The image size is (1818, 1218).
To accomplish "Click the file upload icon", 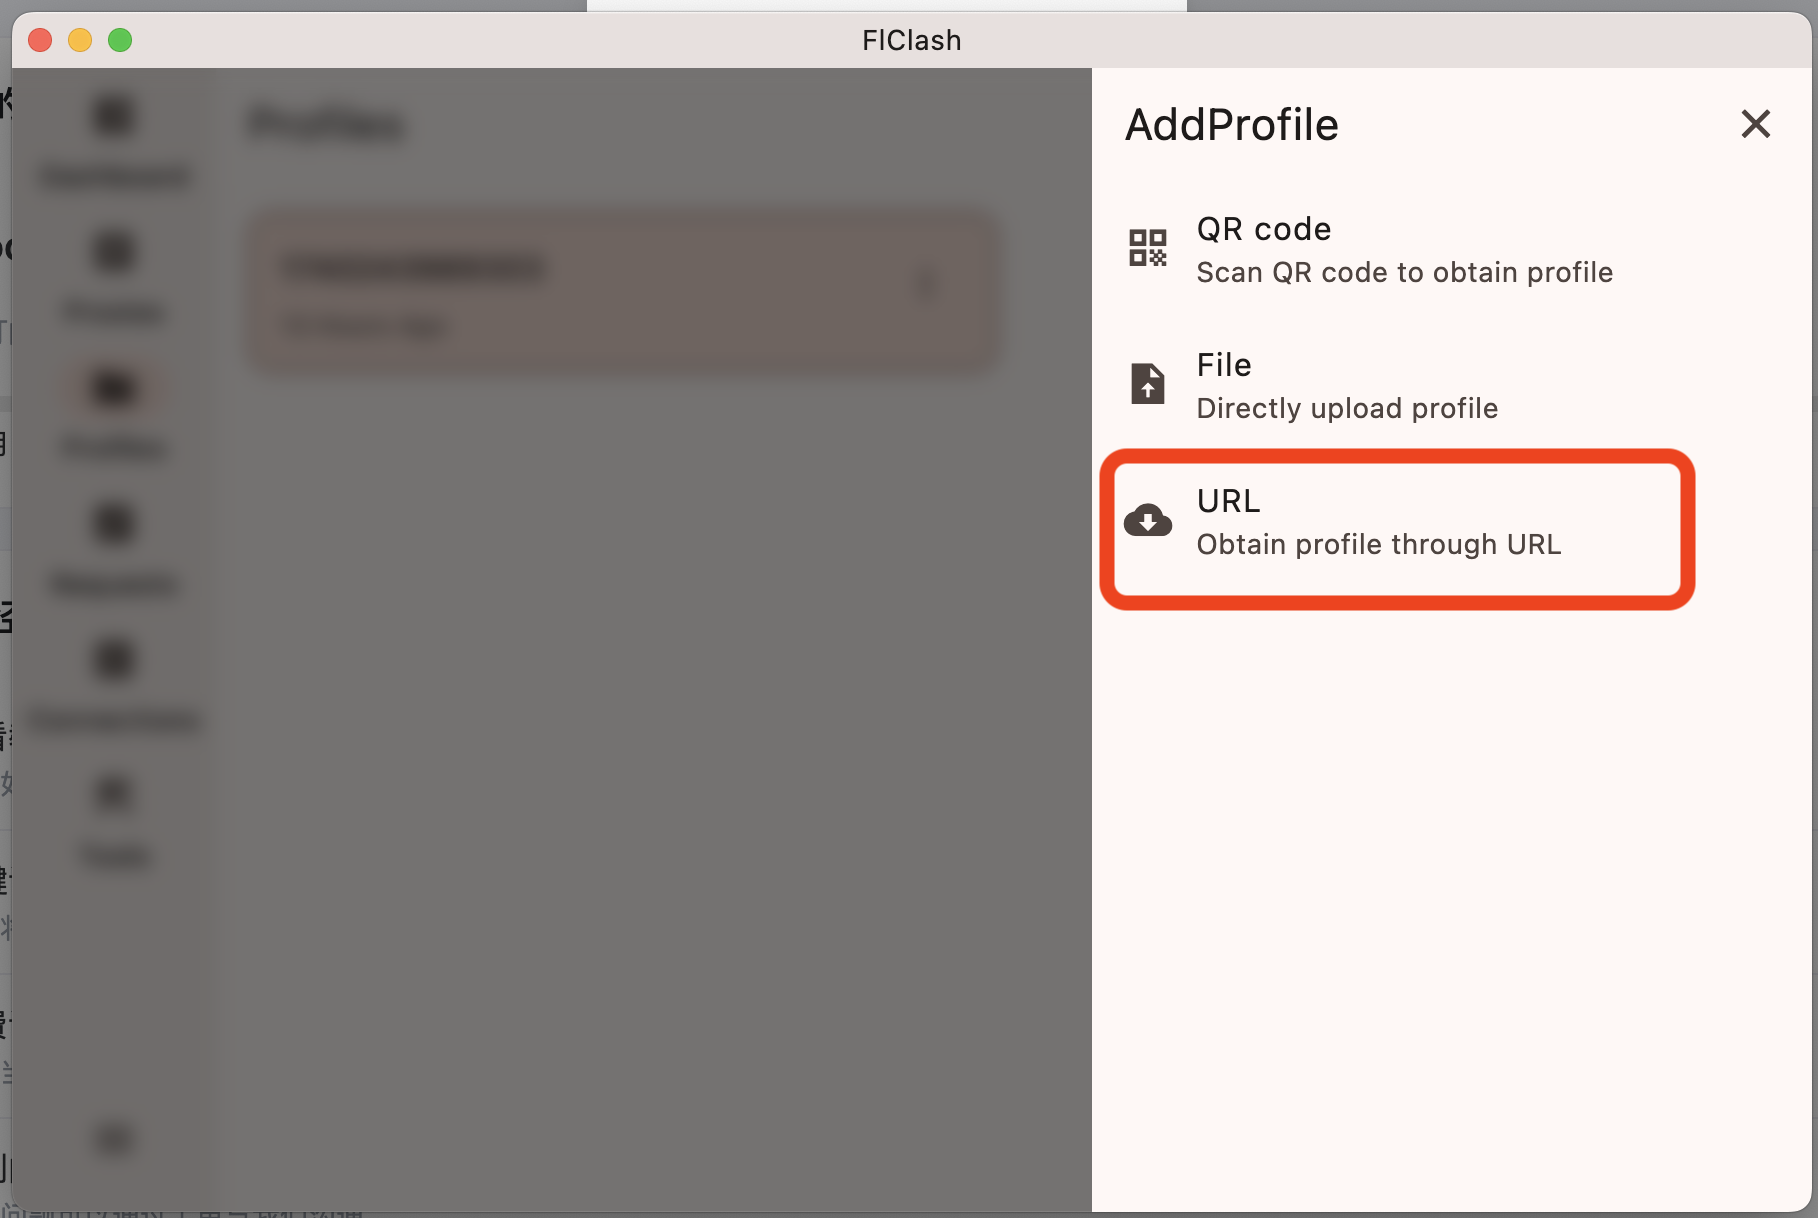I will (1148, 384).
